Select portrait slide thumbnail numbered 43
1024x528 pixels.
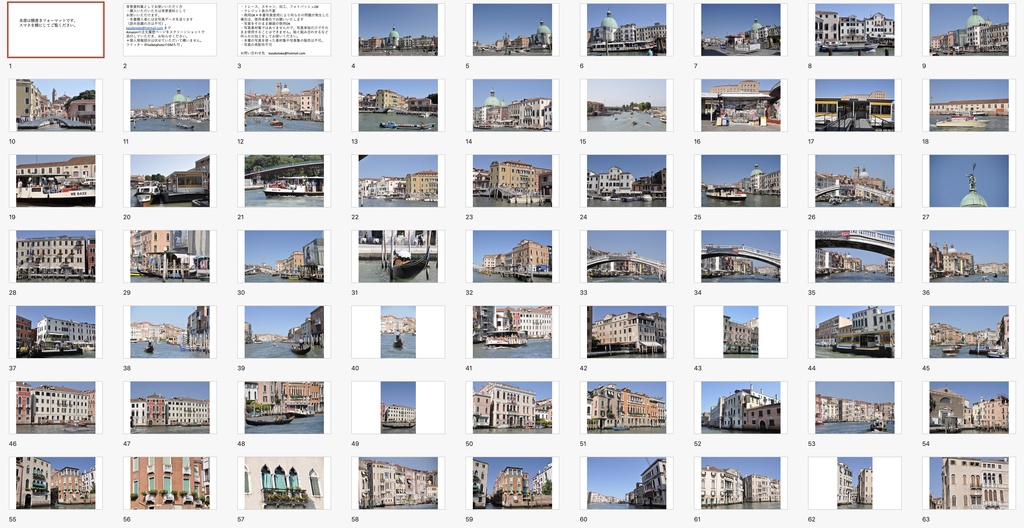pyautogui.click(x=741, y=332)
